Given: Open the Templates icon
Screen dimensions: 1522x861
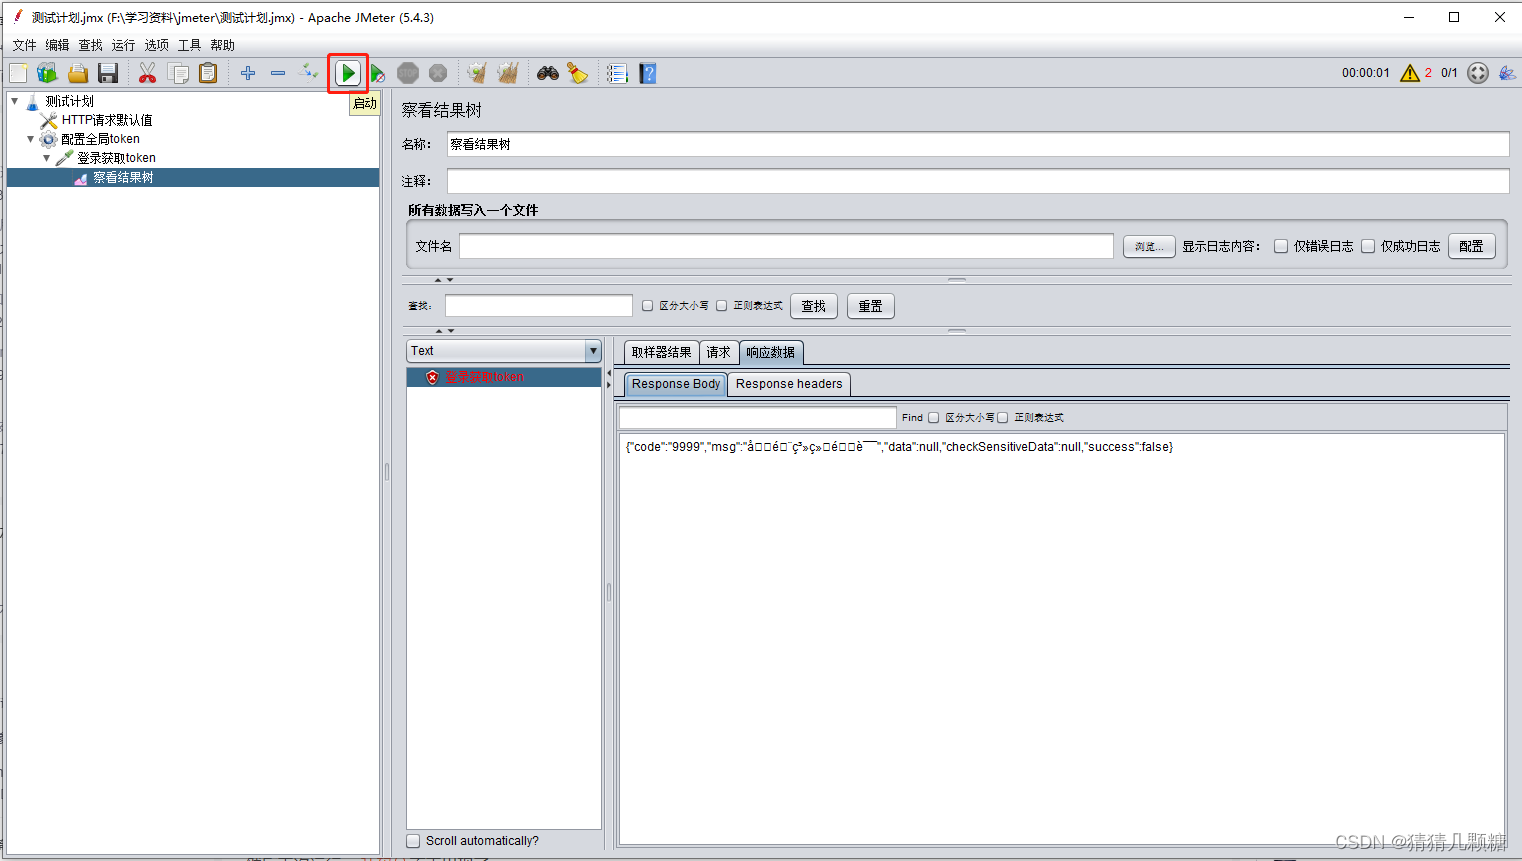Looking at the screenshot, I should pos(47,73).
